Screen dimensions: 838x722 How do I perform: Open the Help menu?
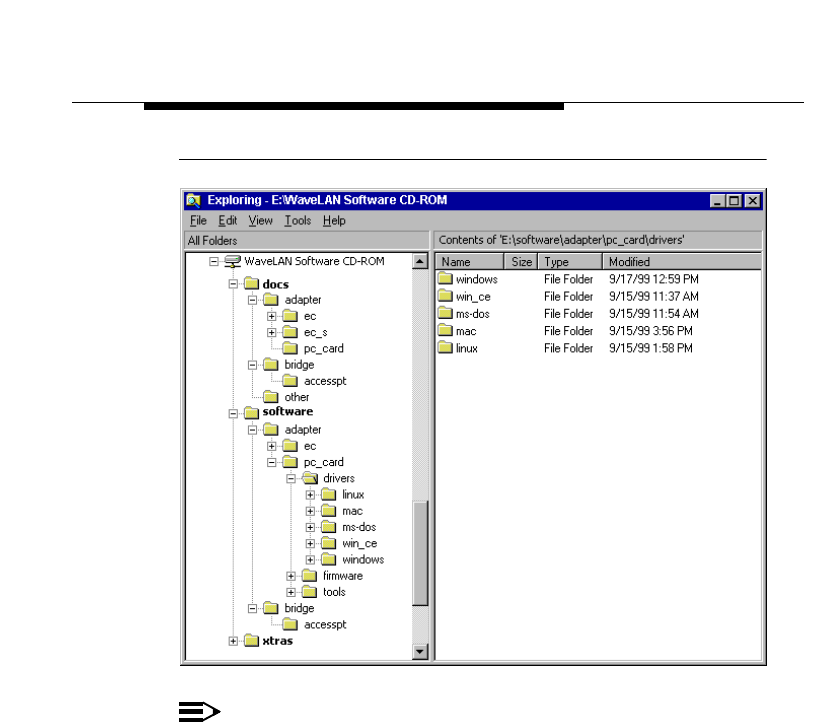pyautogui.click(x=334, y=221)
